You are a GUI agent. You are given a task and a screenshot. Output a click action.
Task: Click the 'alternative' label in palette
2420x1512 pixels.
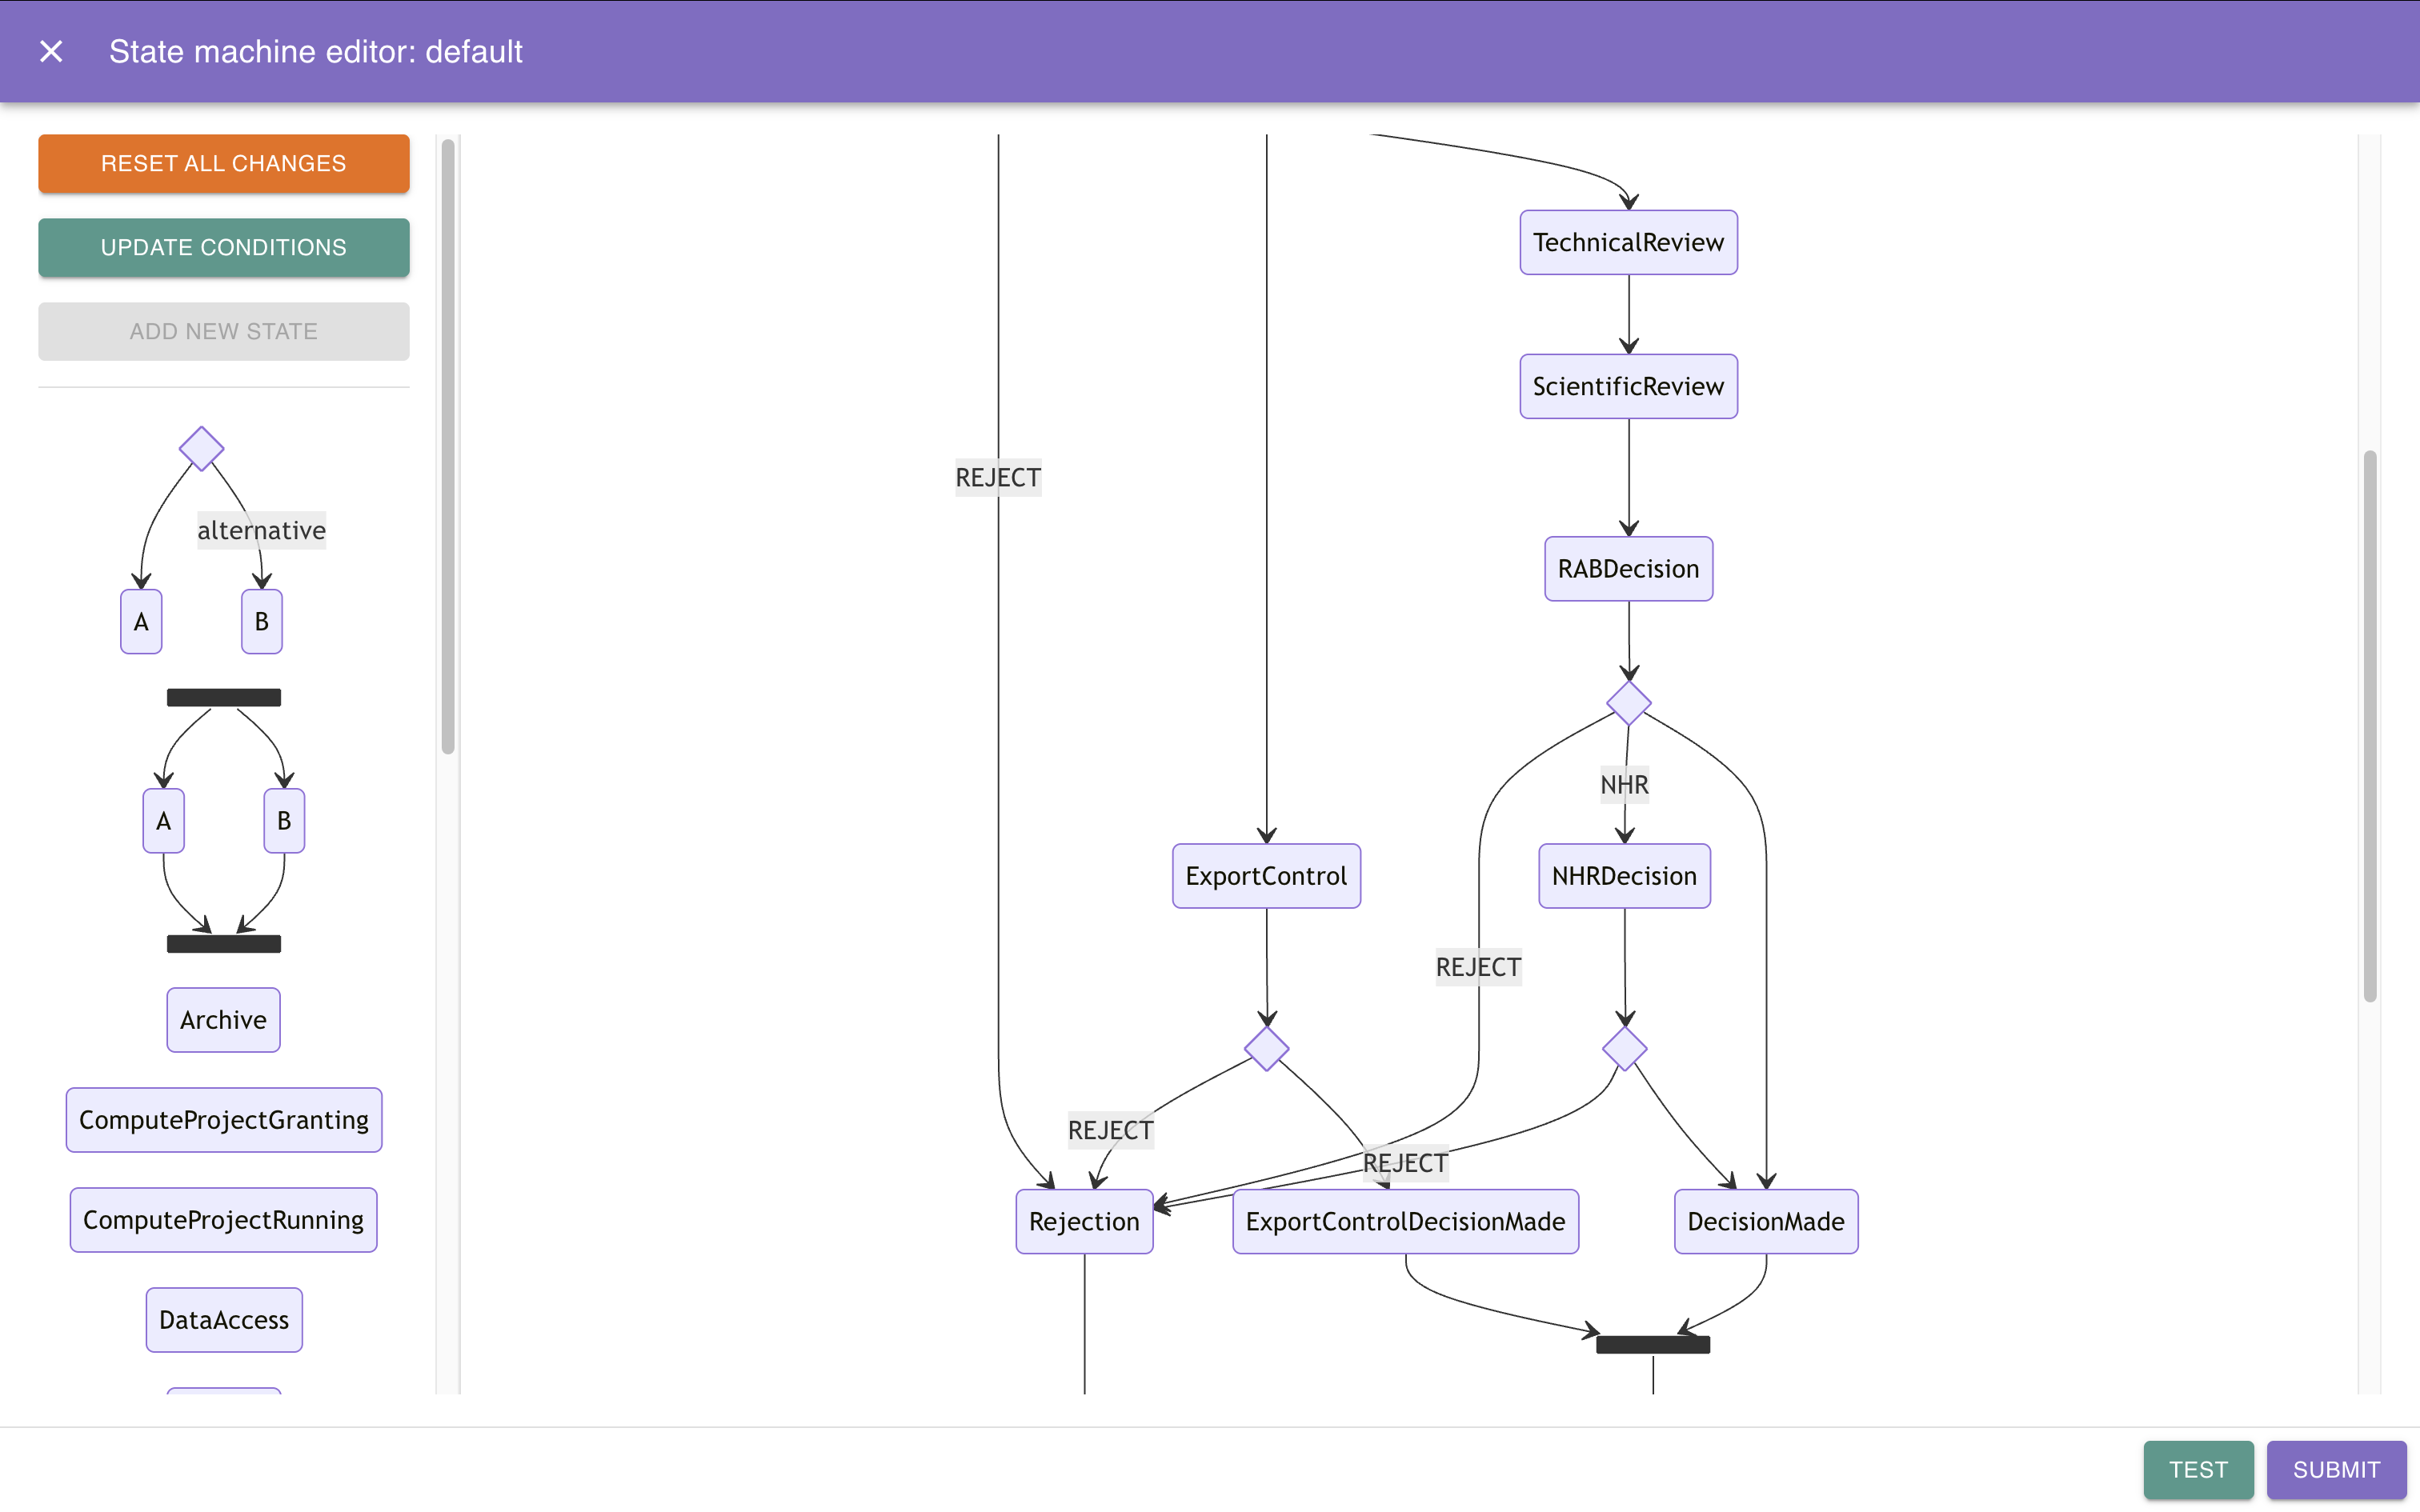(x=261, y=530)
